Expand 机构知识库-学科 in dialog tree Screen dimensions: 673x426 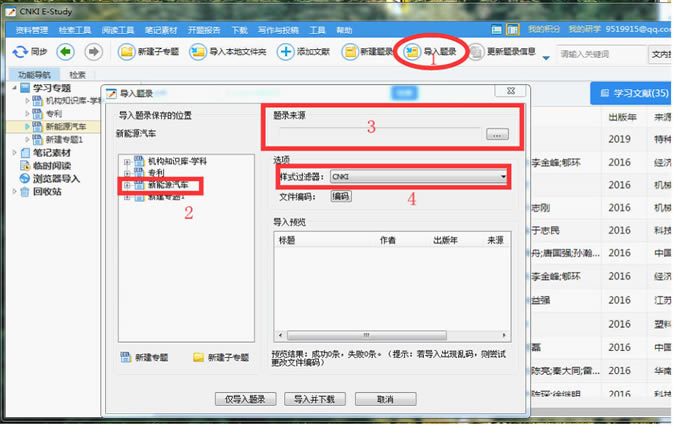127,162
